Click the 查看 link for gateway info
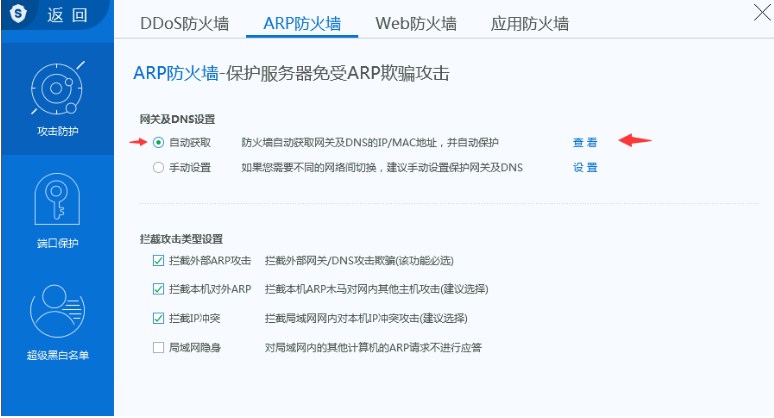The image size is (774, 418). coord(585,142)
